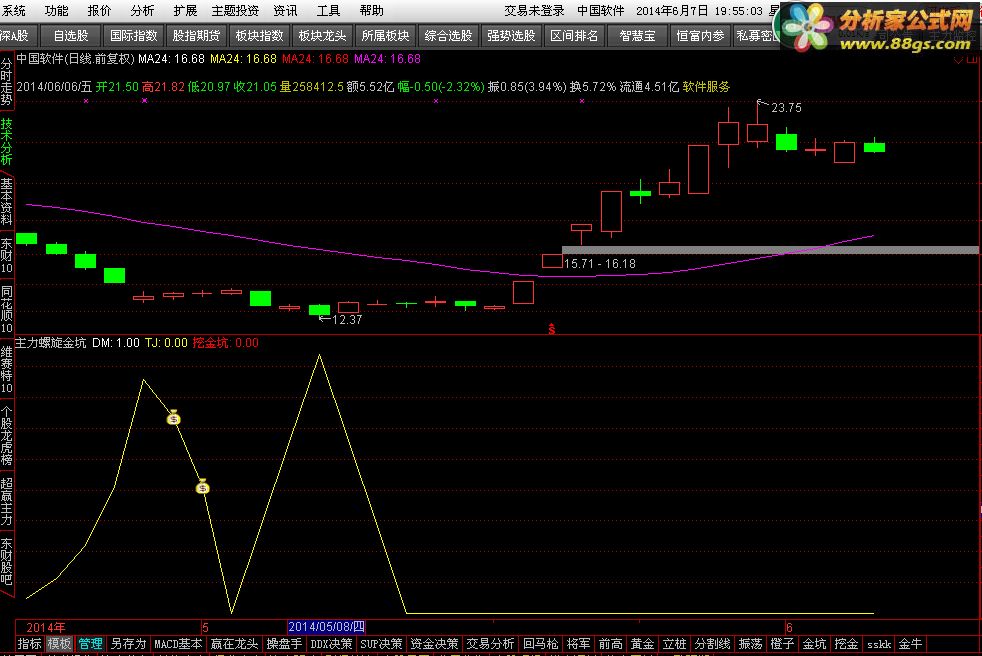Click the 交易未登录 status text

tap(534, 11)
